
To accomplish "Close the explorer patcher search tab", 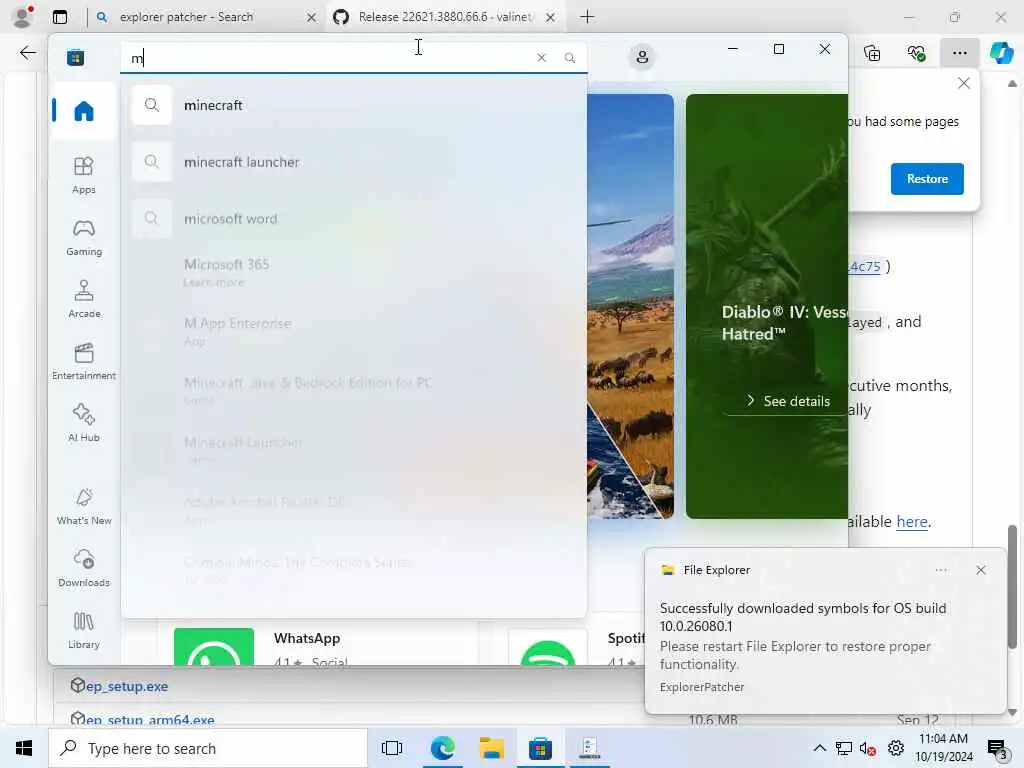I will pyautogui.click(x=312, y=18).
